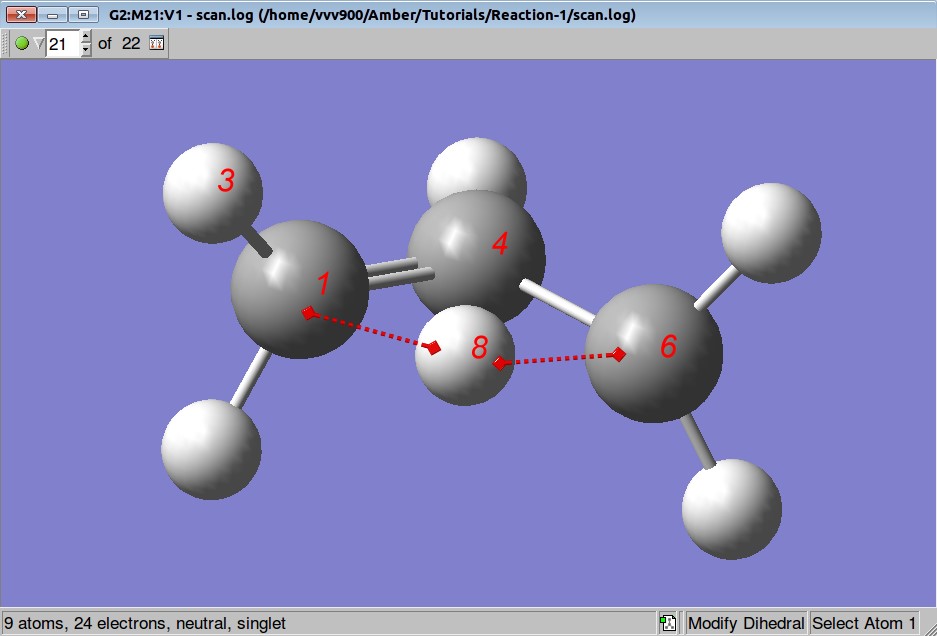
Task: Close the scan.log window
Action: point(21,14)
